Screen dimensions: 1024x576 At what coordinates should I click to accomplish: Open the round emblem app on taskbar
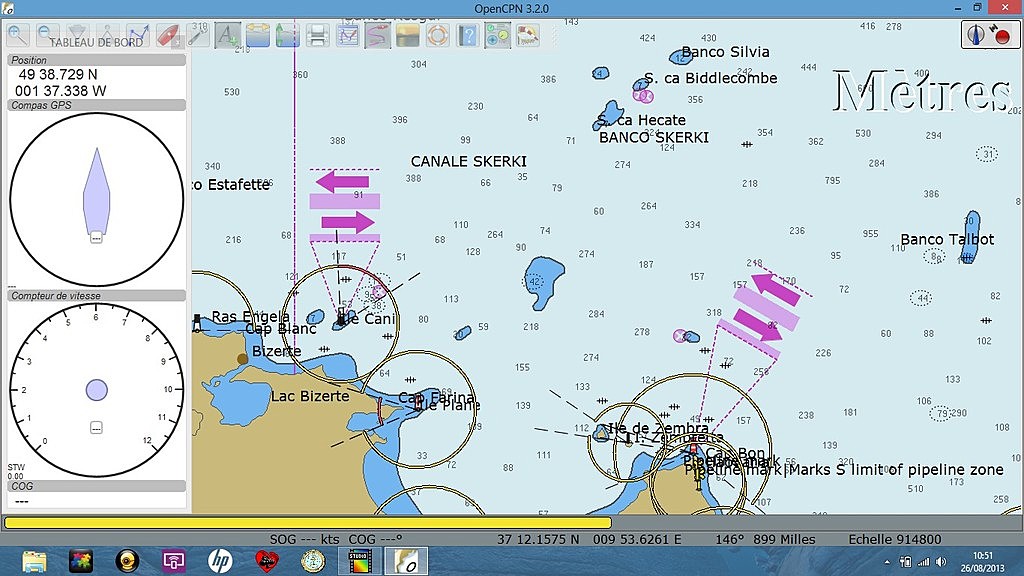click(313, 561)
